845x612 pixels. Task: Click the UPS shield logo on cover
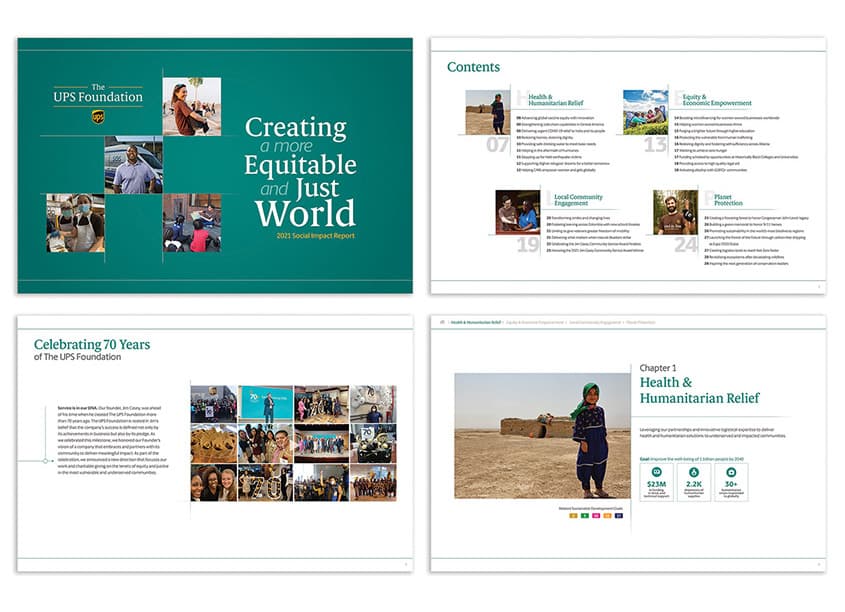coord(98,116)
